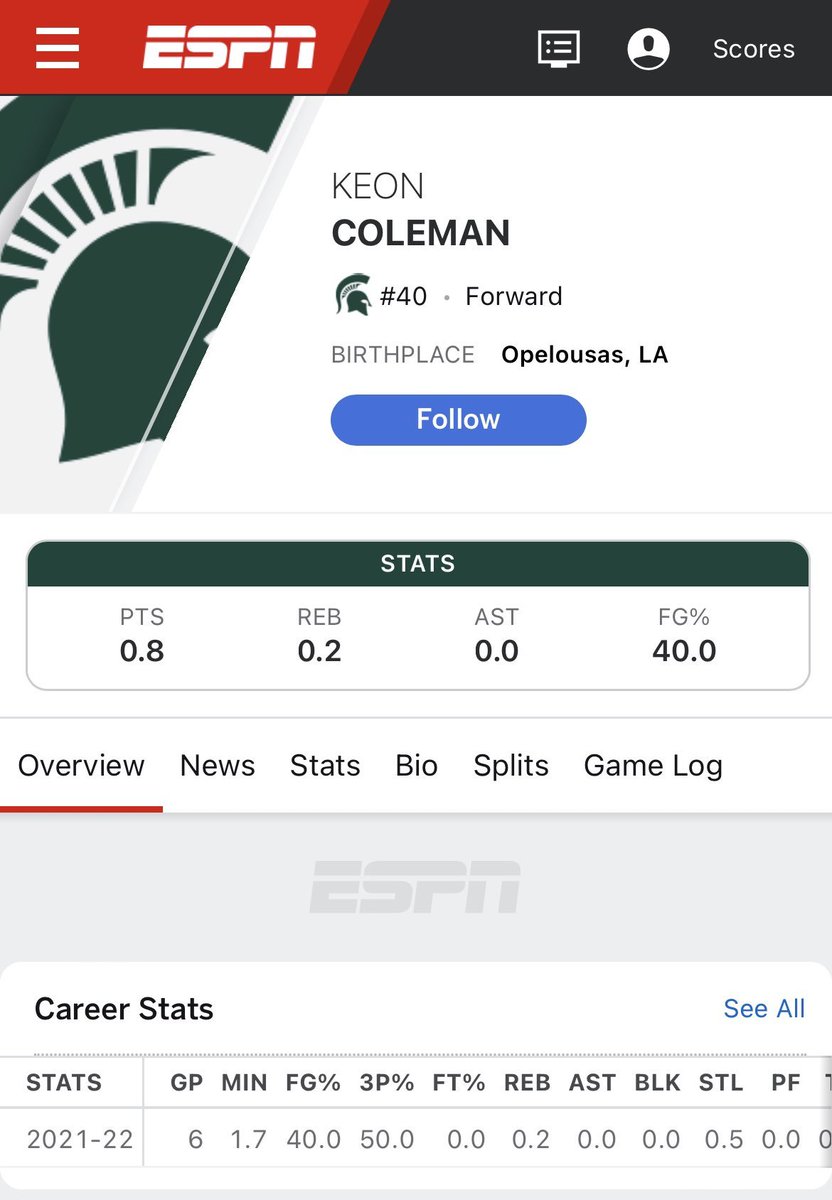Switch to the Stats tab
The height and width of the screenshot is (1200, 832).
pos(325,765)
